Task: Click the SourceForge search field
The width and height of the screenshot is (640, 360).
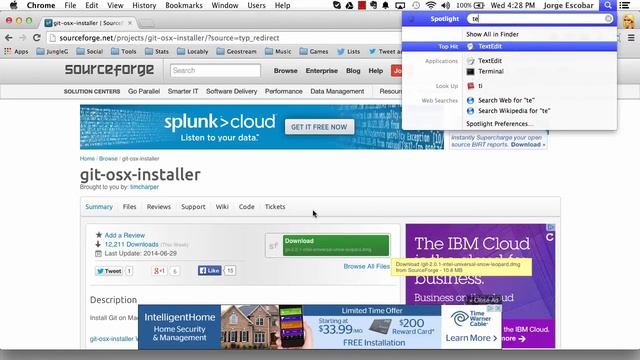Action: pyautogui.click(x=215, y=71)
